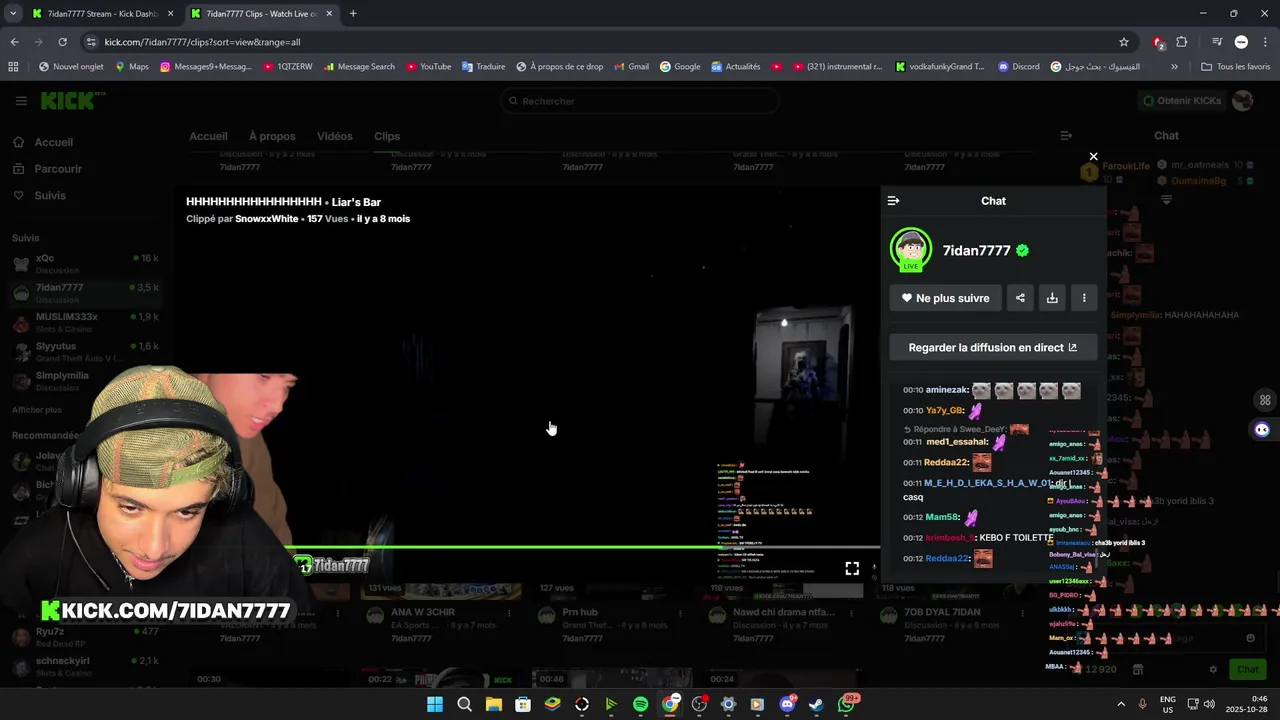Open chat settings gear icon
Viewport: 1280px width, 720px height.
[1213, 669]
